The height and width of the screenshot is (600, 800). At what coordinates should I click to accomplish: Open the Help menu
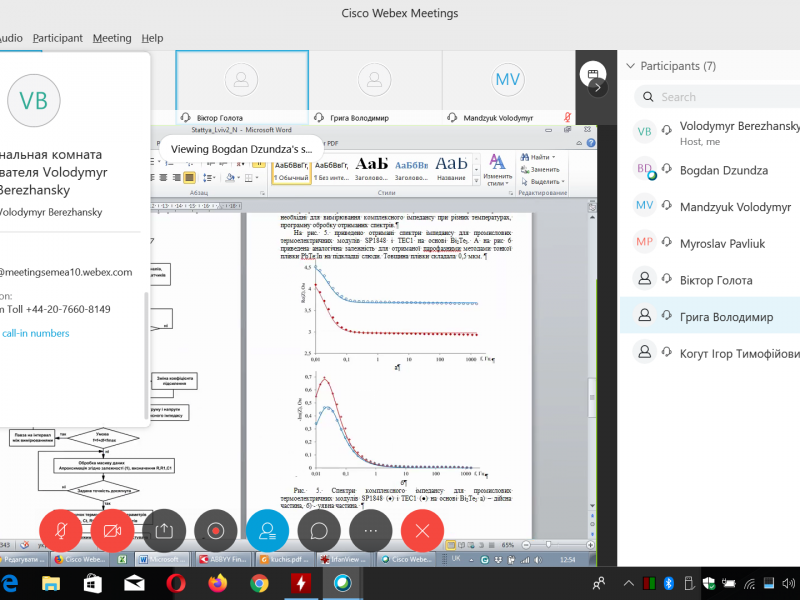152,38
